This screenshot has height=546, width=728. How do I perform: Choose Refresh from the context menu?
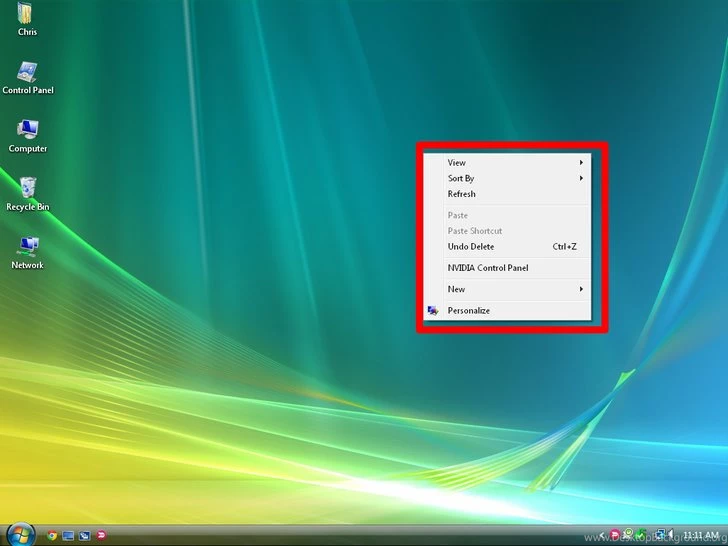(x=507, y=194)
